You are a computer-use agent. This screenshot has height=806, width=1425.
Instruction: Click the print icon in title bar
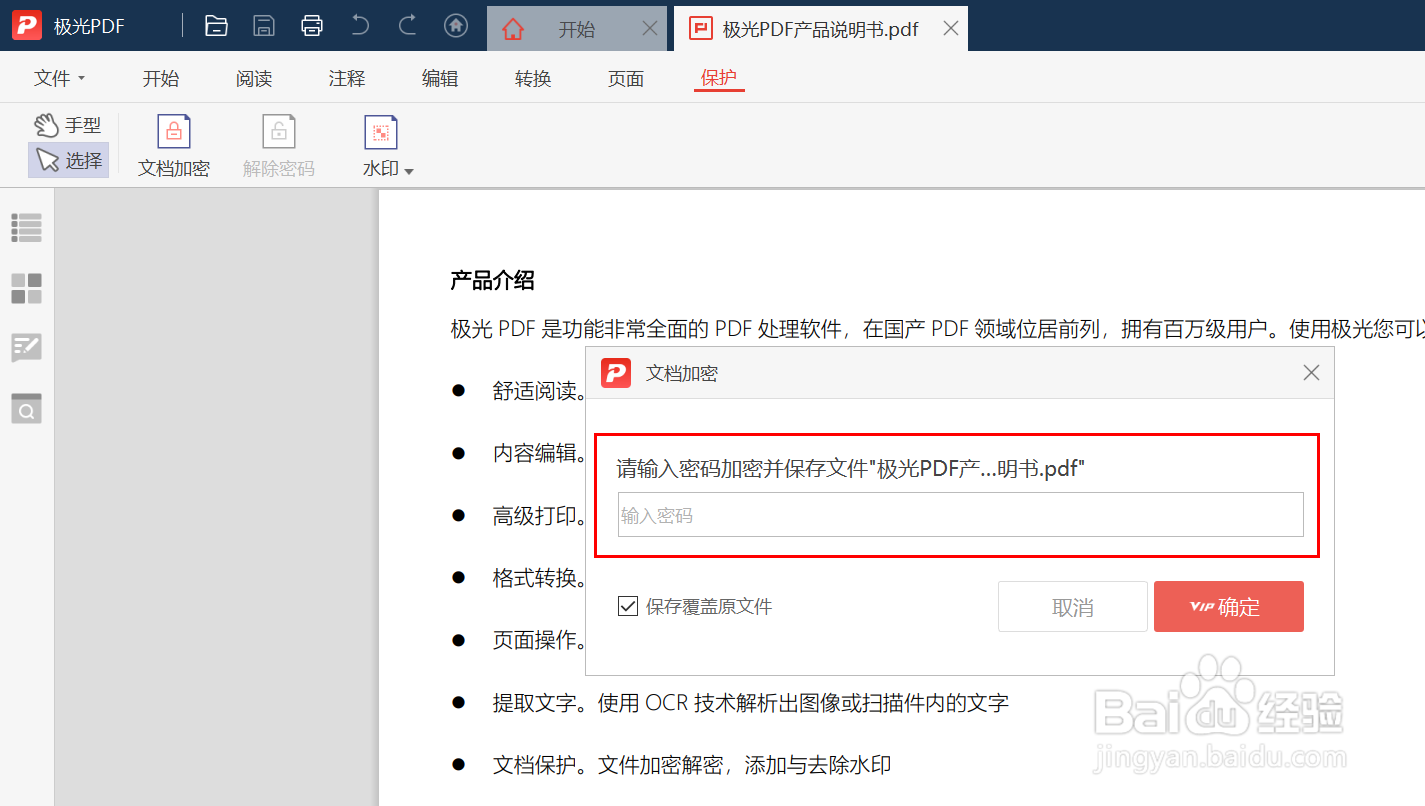[312, 26]
